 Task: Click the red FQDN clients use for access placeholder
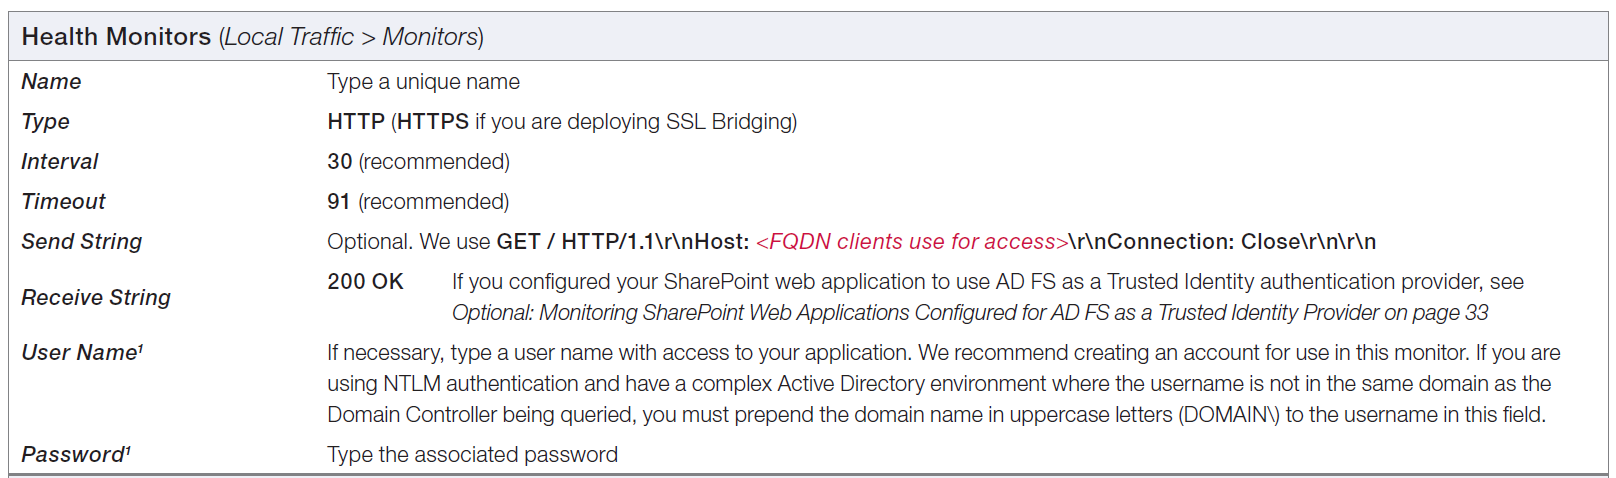pos(912,242)
